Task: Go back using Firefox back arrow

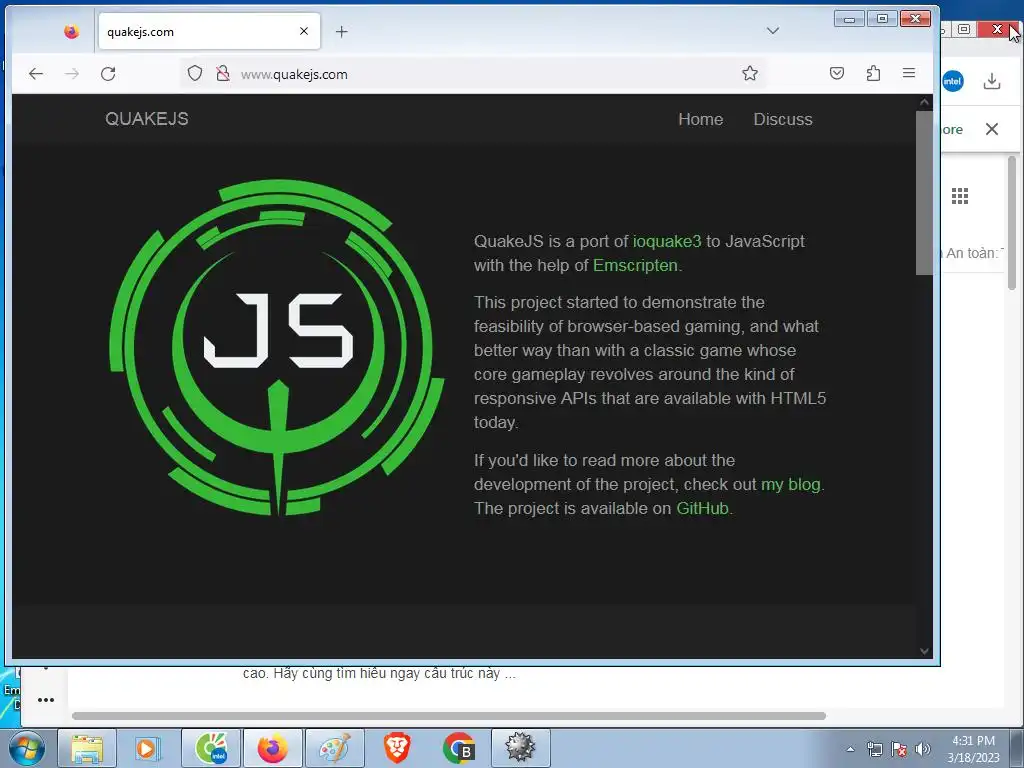Action: click(36, 74)
